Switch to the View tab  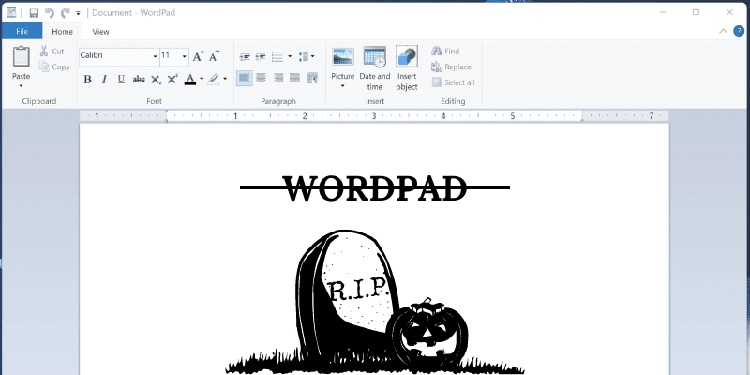pos(101,32)
